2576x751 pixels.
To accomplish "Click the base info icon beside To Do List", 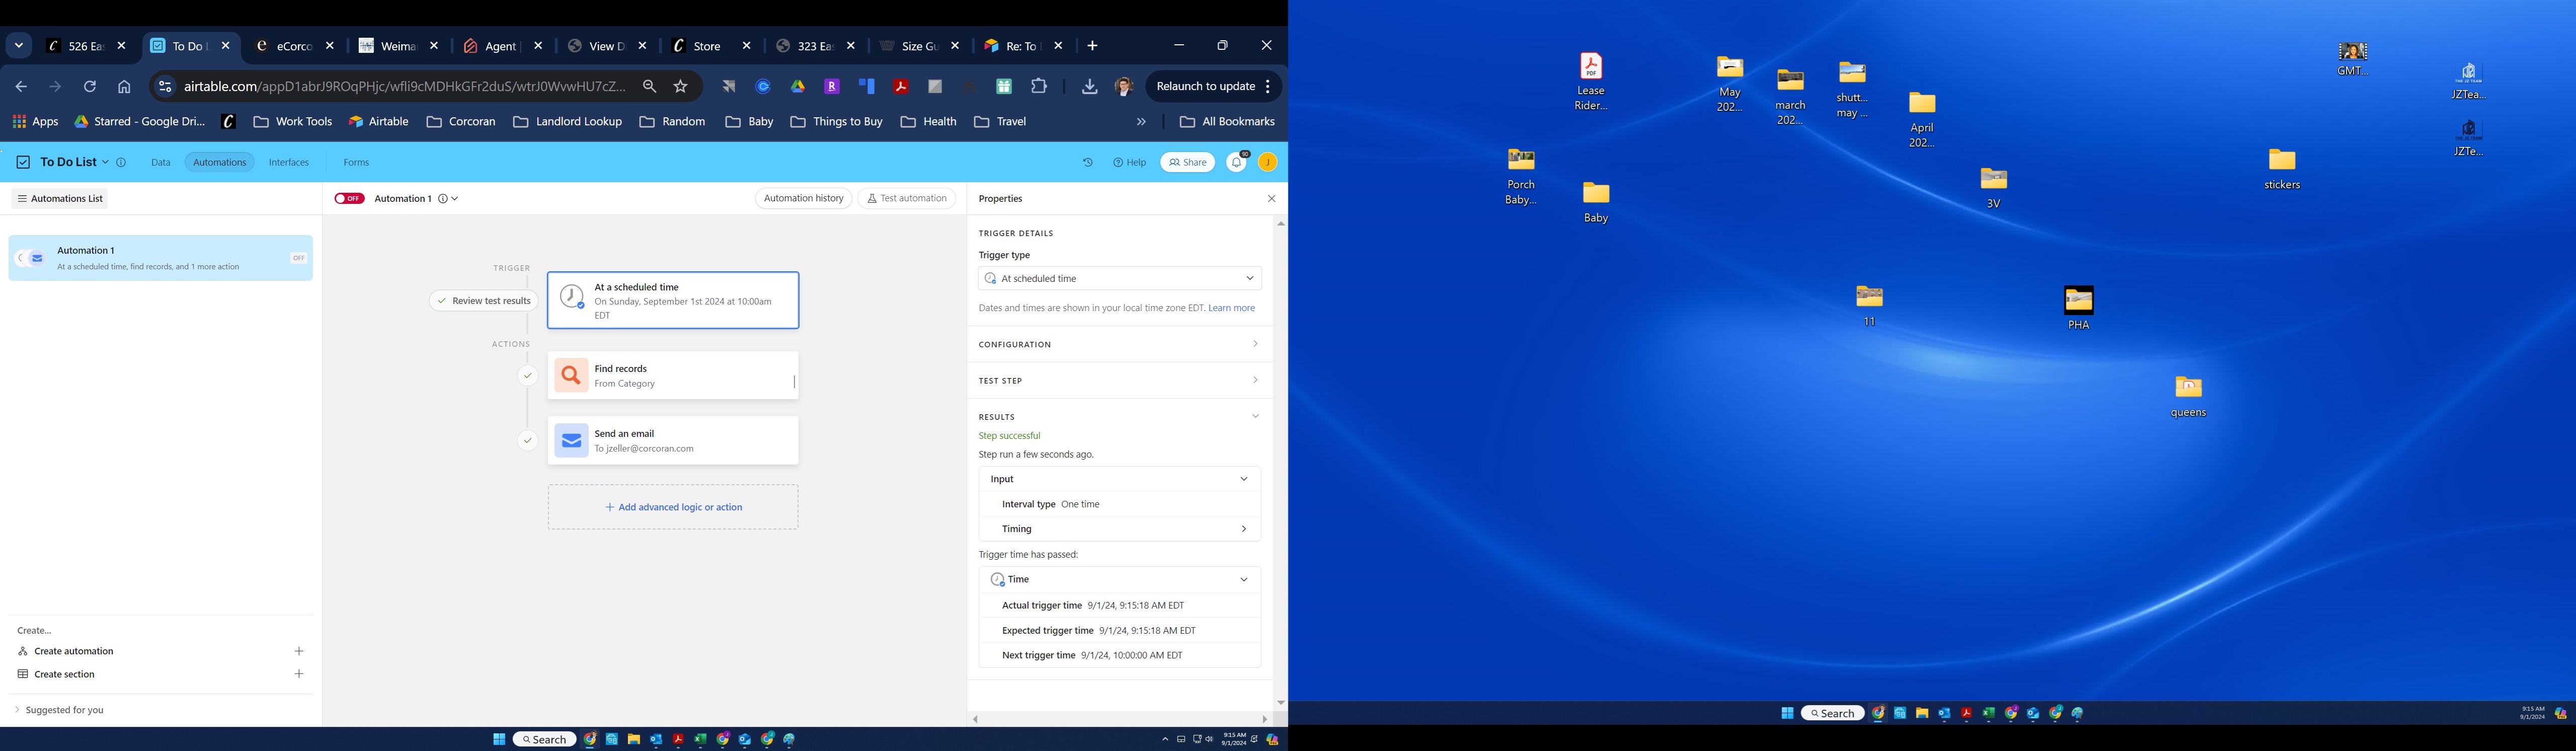I will pyautogui.click(x=121, y=162).
